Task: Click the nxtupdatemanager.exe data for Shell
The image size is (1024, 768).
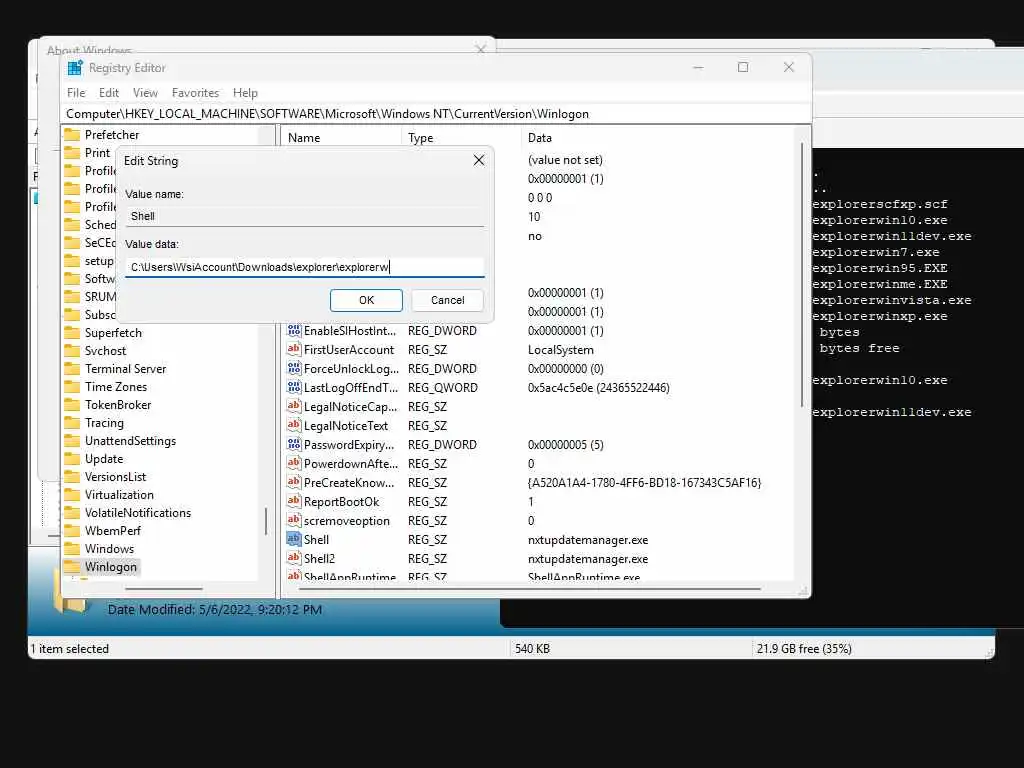Action: click(x=588, y=540)
